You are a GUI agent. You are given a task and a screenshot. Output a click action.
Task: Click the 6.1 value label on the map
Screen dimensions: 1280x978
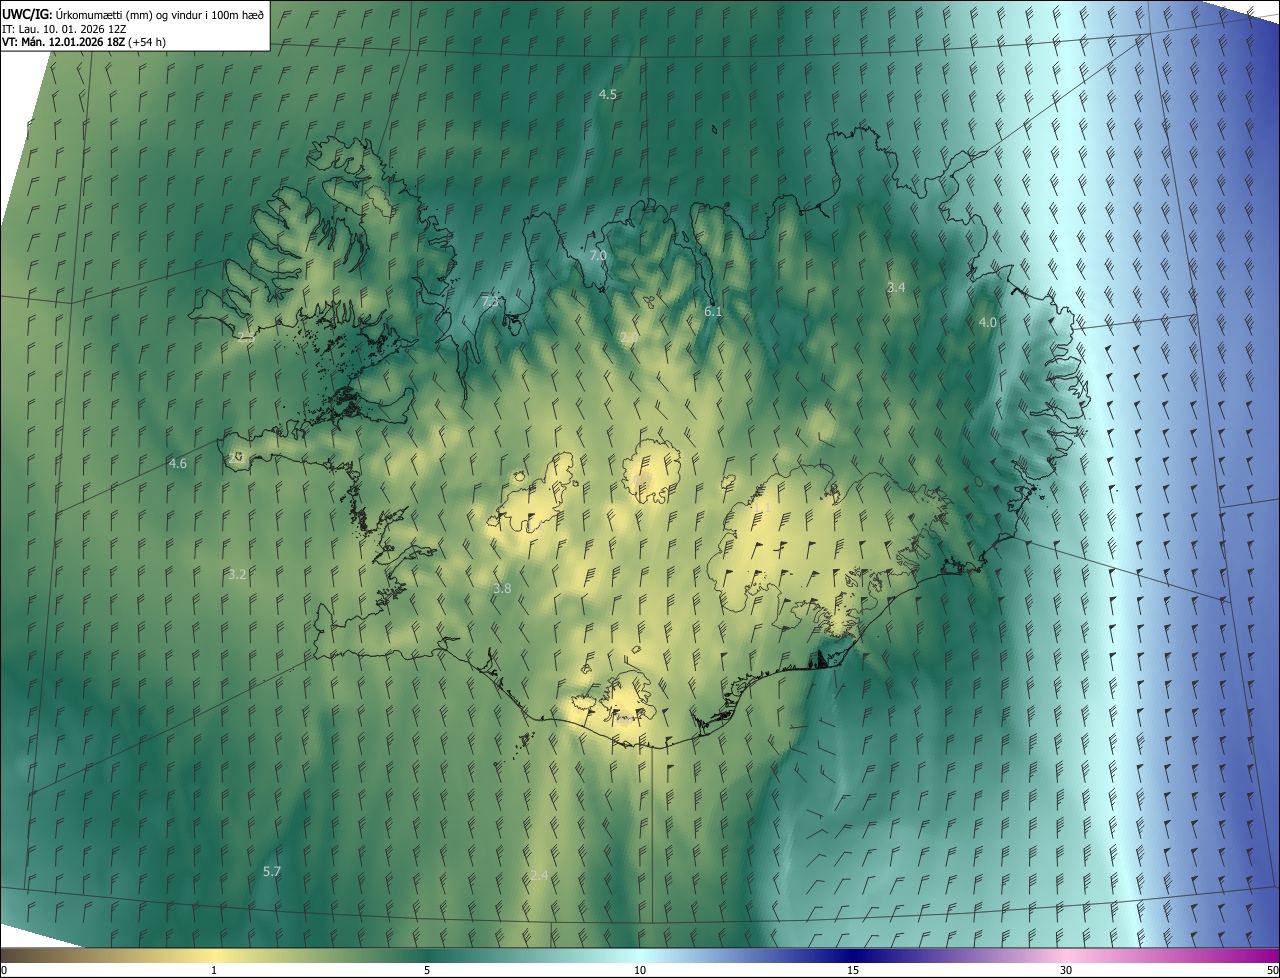pos(713,312)
